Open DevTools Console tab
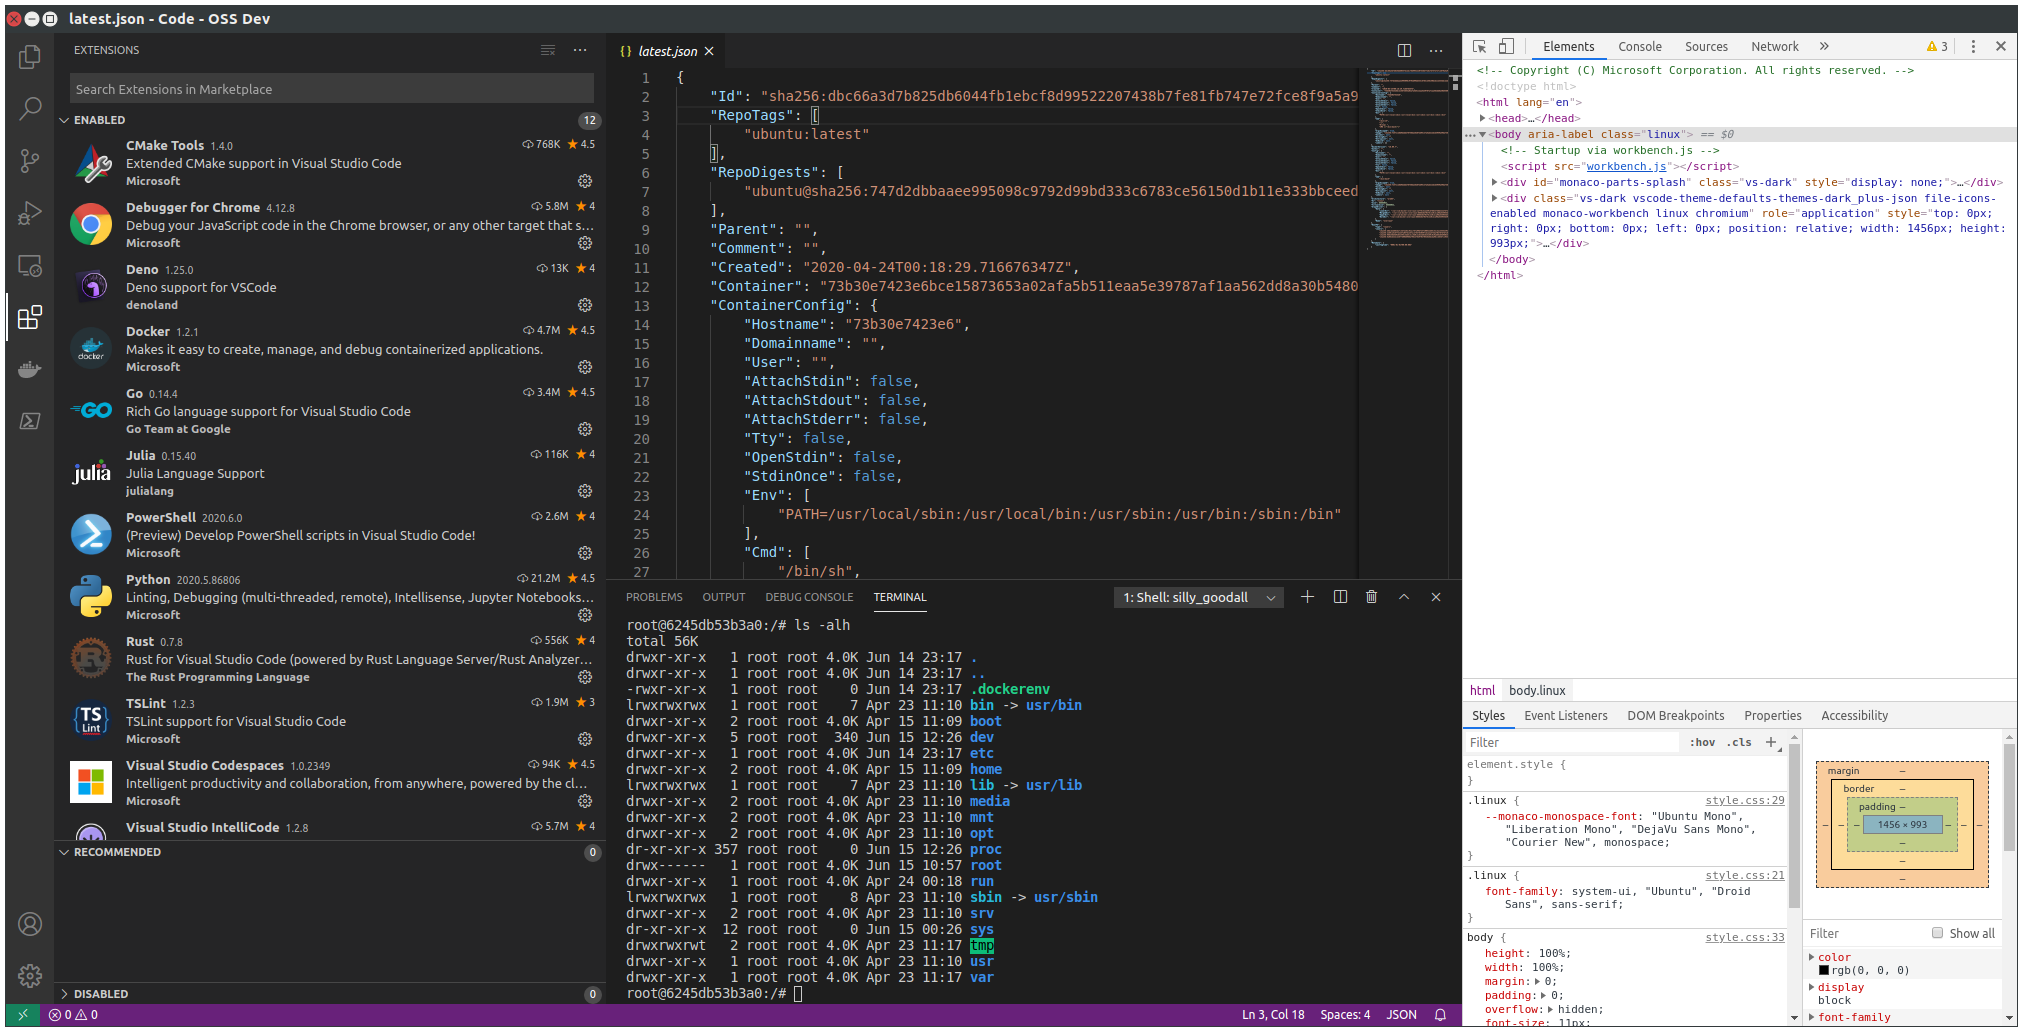 pyautogui.click(x=1640, y=47)
